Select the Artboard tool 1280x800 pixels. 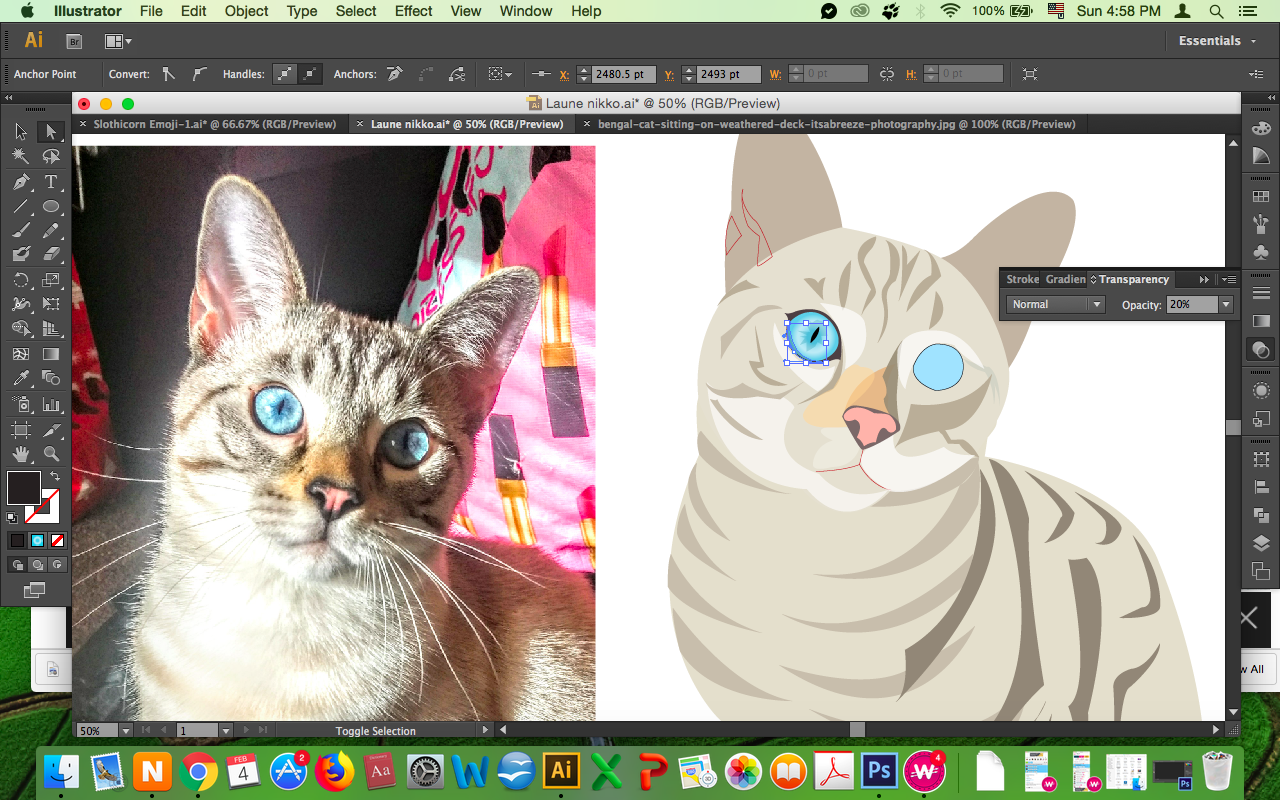pyautogui.click(x=21, y=430)
